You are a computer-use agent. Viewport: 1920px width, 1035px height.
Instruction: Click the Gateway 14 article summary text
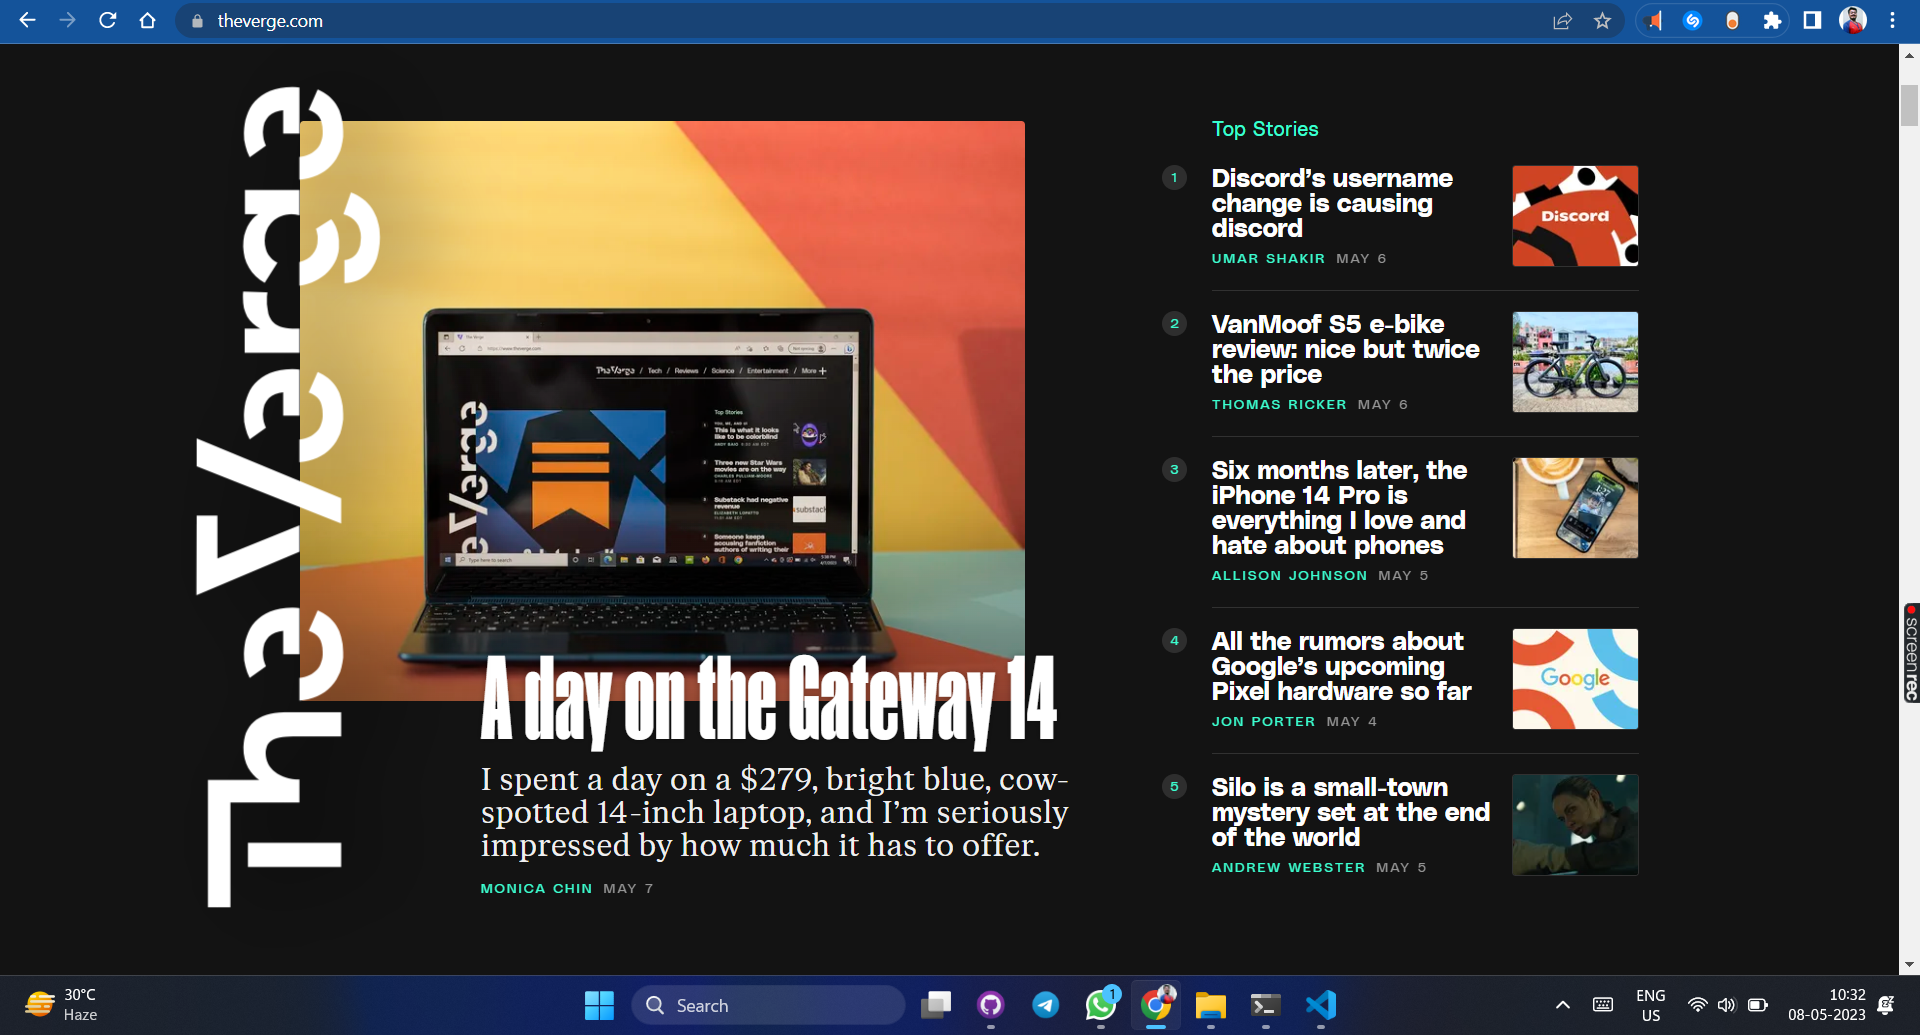[774, 812]
